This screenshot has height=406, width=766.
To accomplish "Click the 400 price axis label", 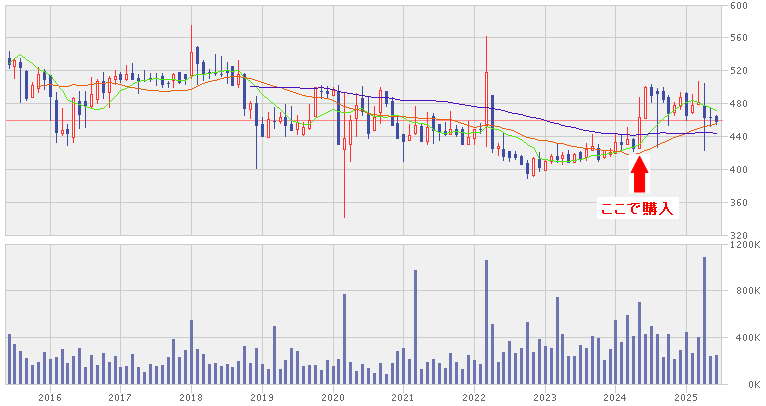I will tap(738, 170).
